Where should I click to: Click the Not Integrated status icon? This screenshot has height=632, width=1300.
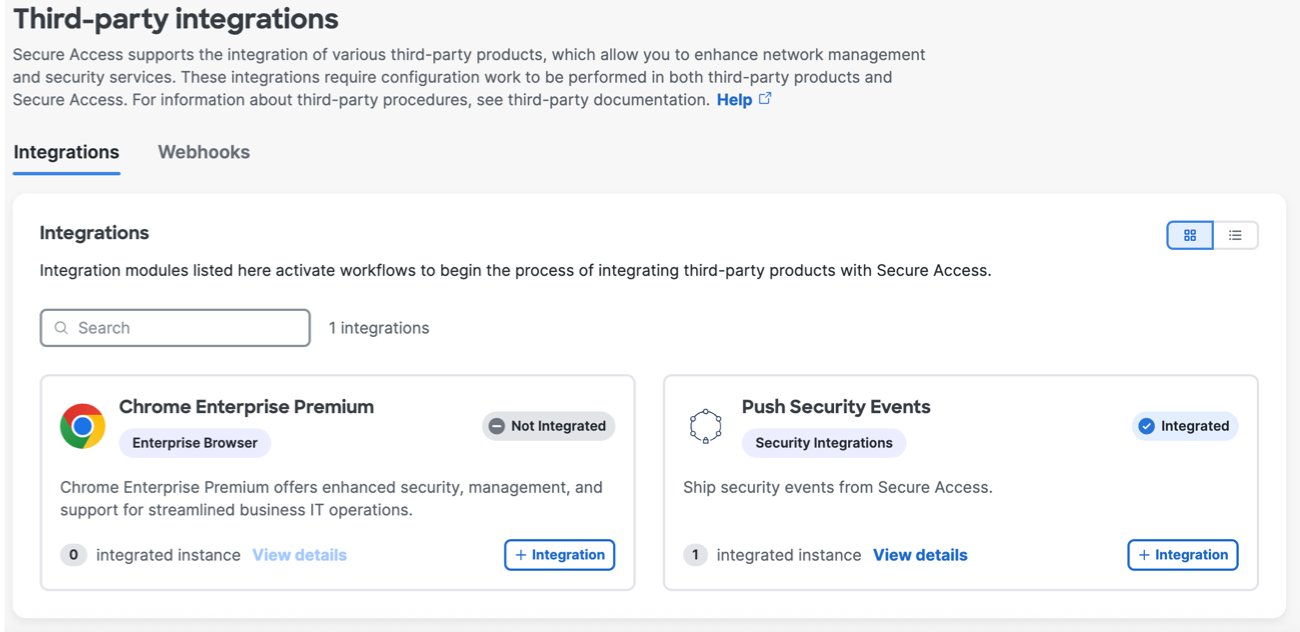(497, 425)
